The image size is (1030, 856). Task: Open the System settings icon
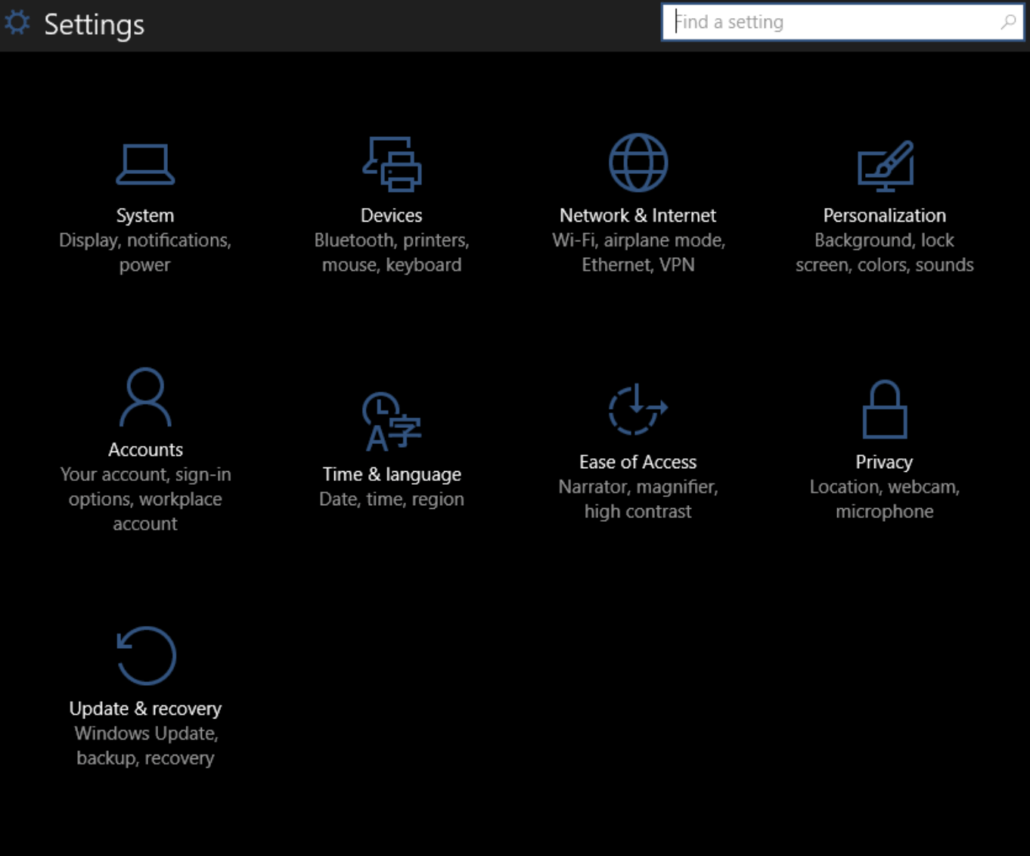145,163
